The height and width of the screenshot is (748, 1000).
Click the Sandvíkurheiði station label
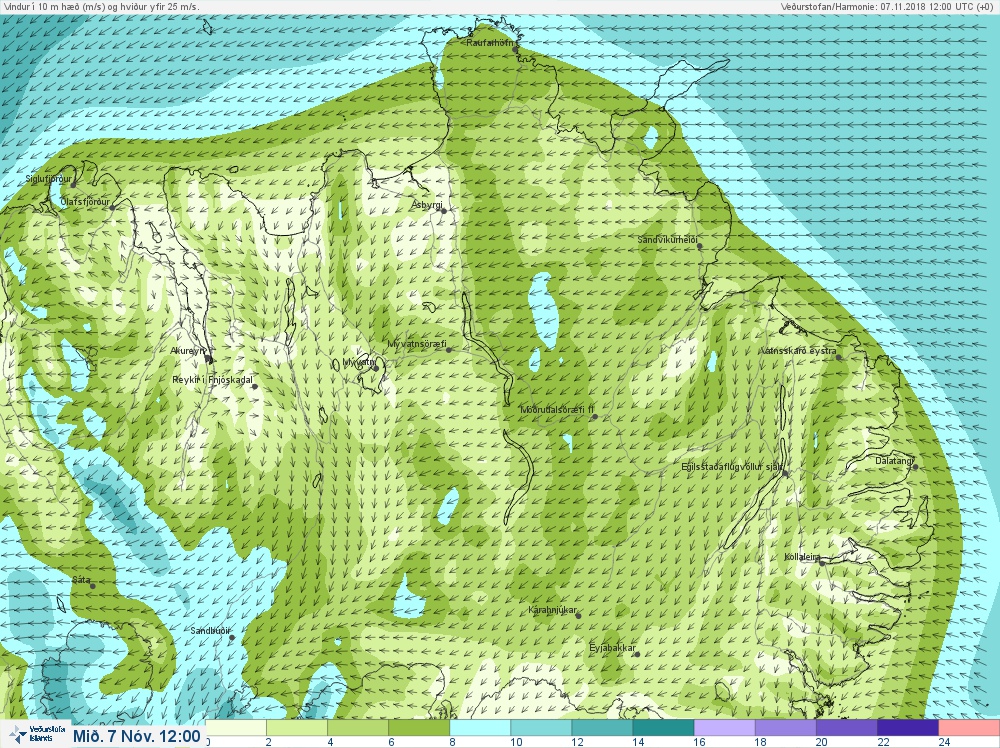pos(667,240)
